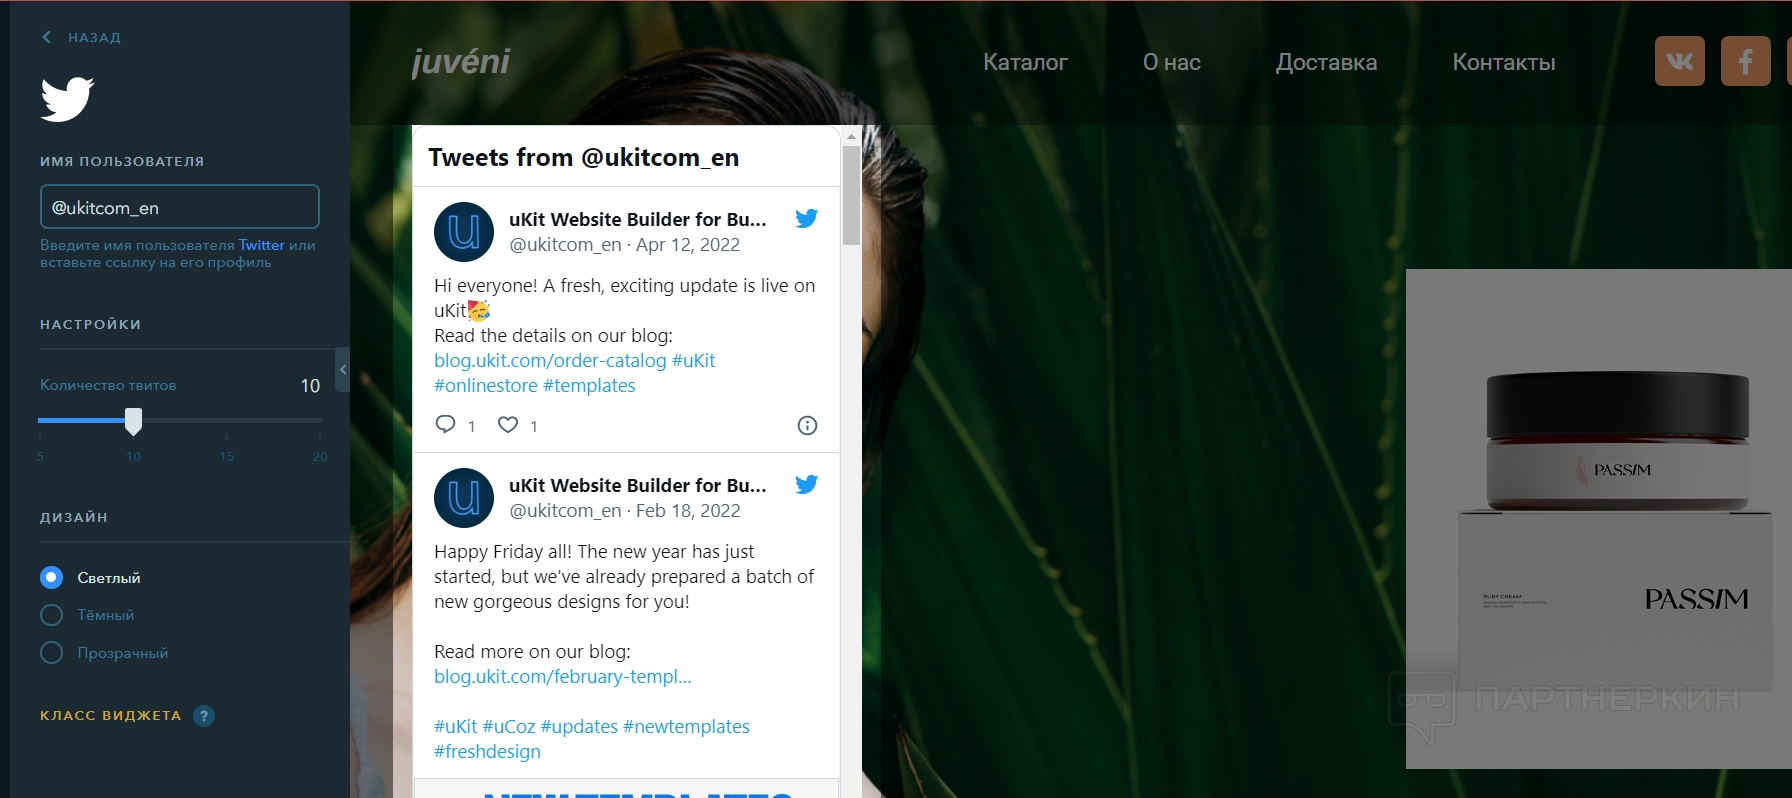Click the Facebook social icon in header
Screen dimensions: 1792x798
click(1745, 61)
